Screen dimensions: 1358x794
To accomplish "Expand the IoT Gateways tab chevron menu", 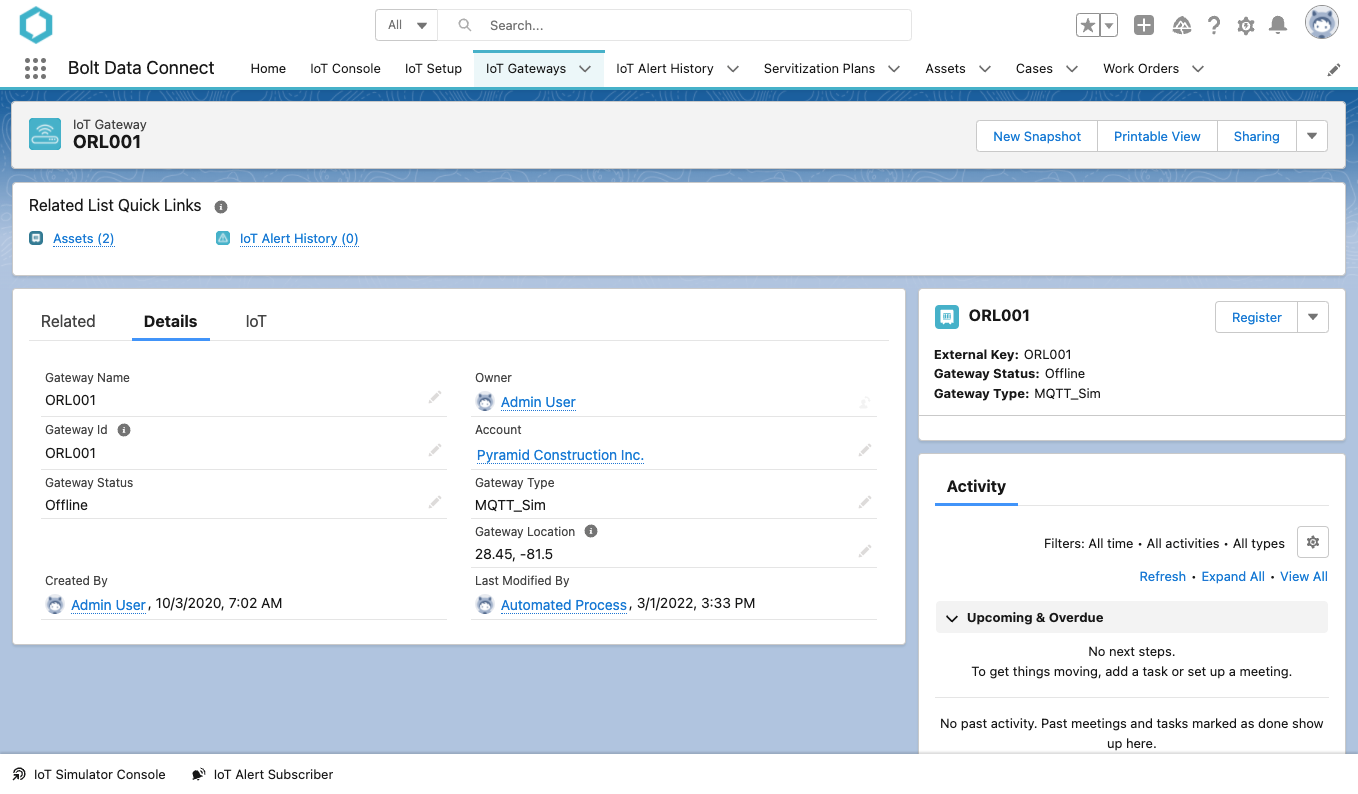I will (x=585, y=69).
